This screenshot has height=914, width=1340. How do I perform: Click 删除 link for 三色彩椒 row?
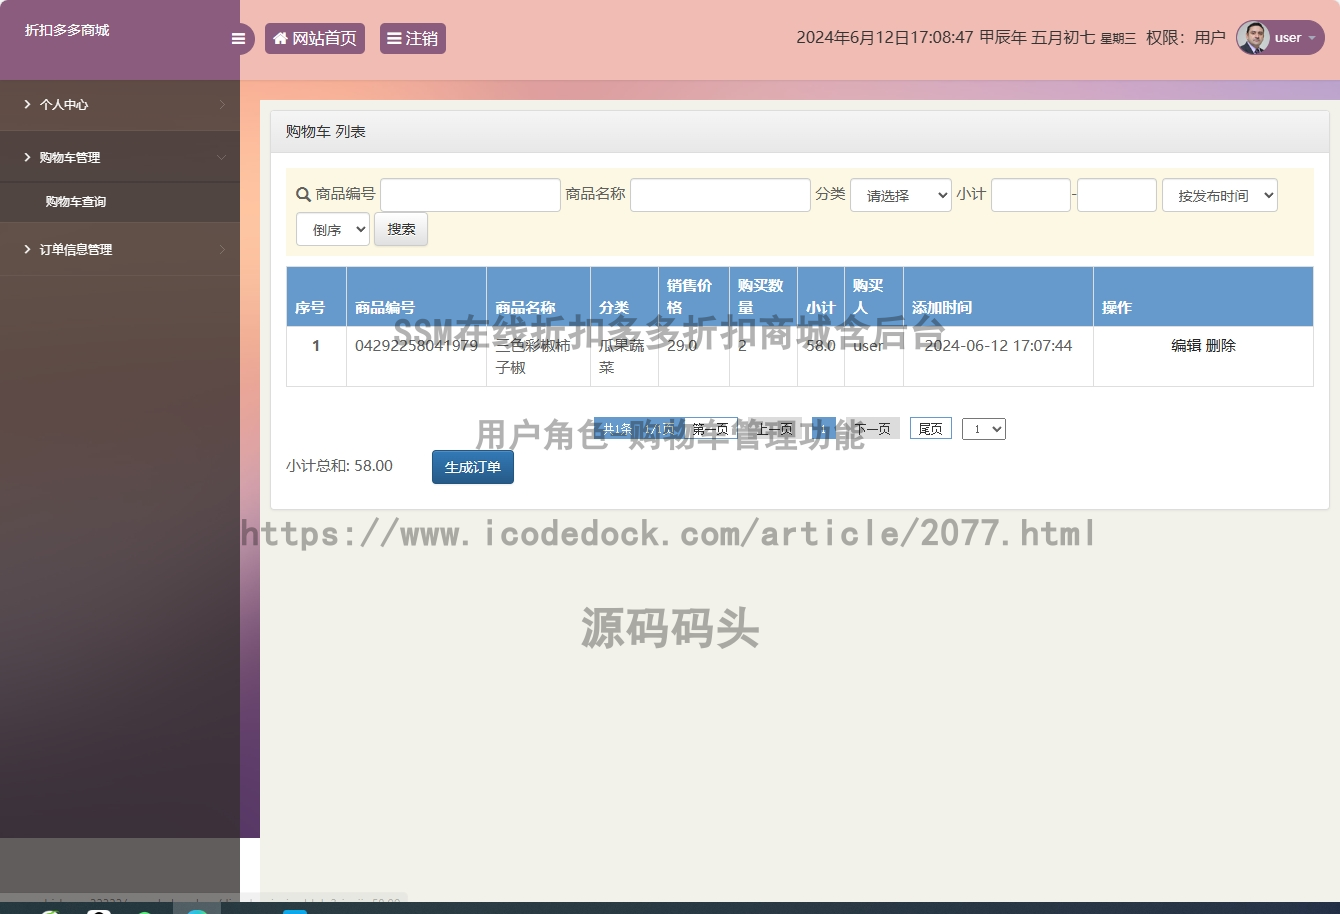coord(1221,345)
